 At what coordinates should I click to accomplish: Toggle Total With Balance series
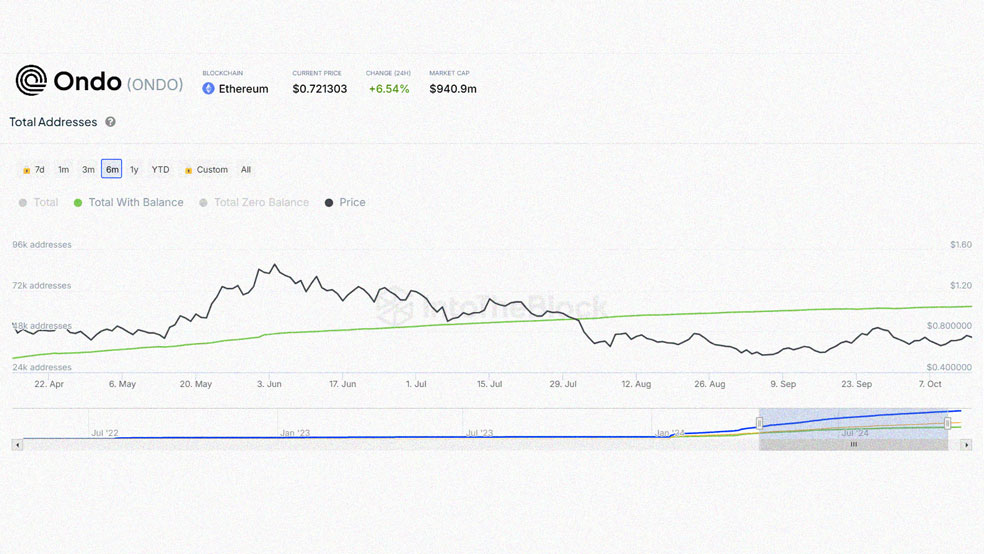129,203
